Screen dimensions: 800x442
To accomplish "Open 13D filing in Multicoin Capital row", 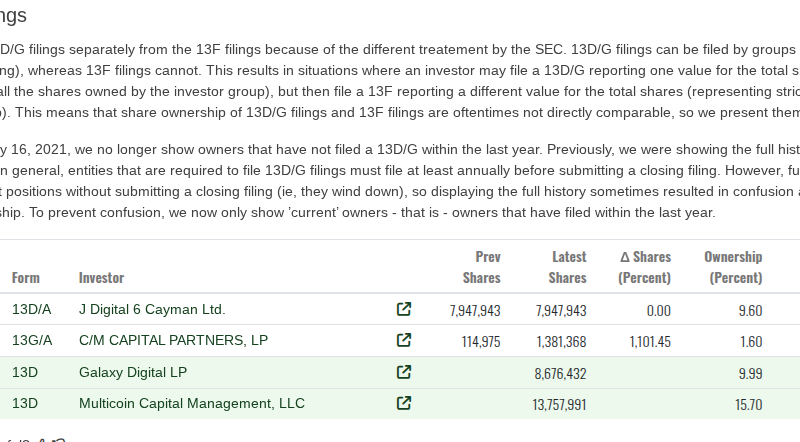I will coord(25,404).
